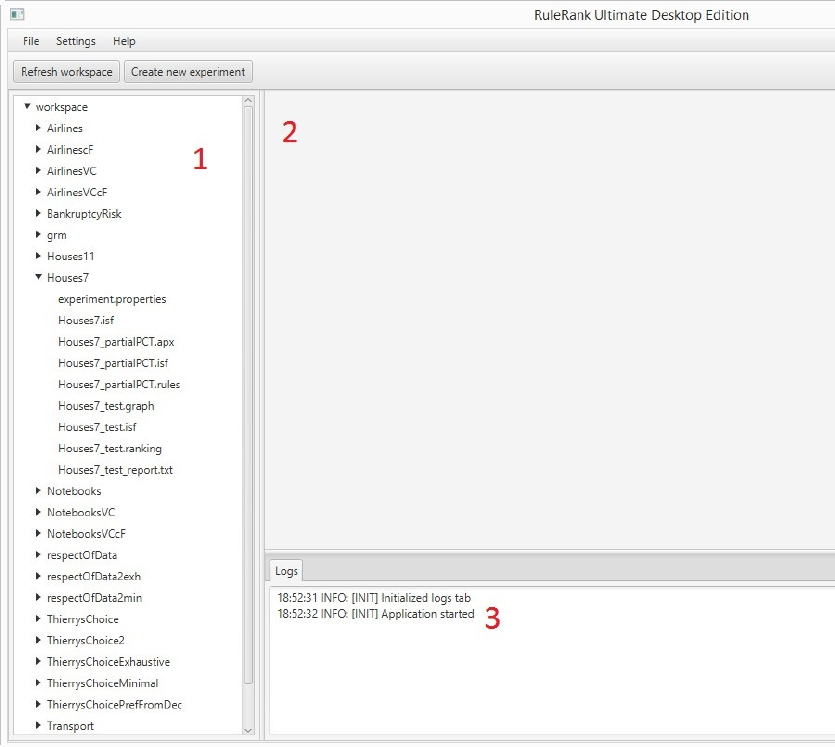Expand the ThierrysChoice folder arrow
Screen dimensions: 835x747
click(x=38, y=619)
